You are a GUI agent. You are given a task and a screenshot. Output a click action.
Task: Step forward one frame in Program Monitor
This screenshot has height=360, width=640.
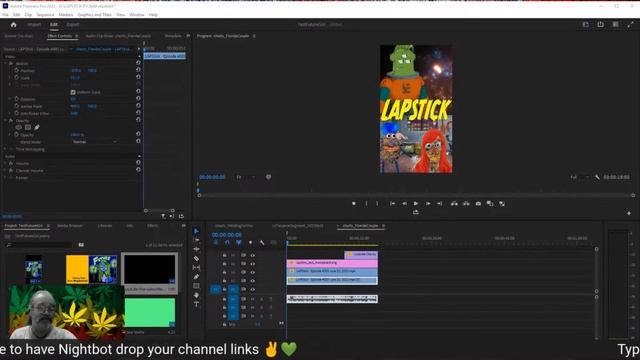[x=428, y=204]
